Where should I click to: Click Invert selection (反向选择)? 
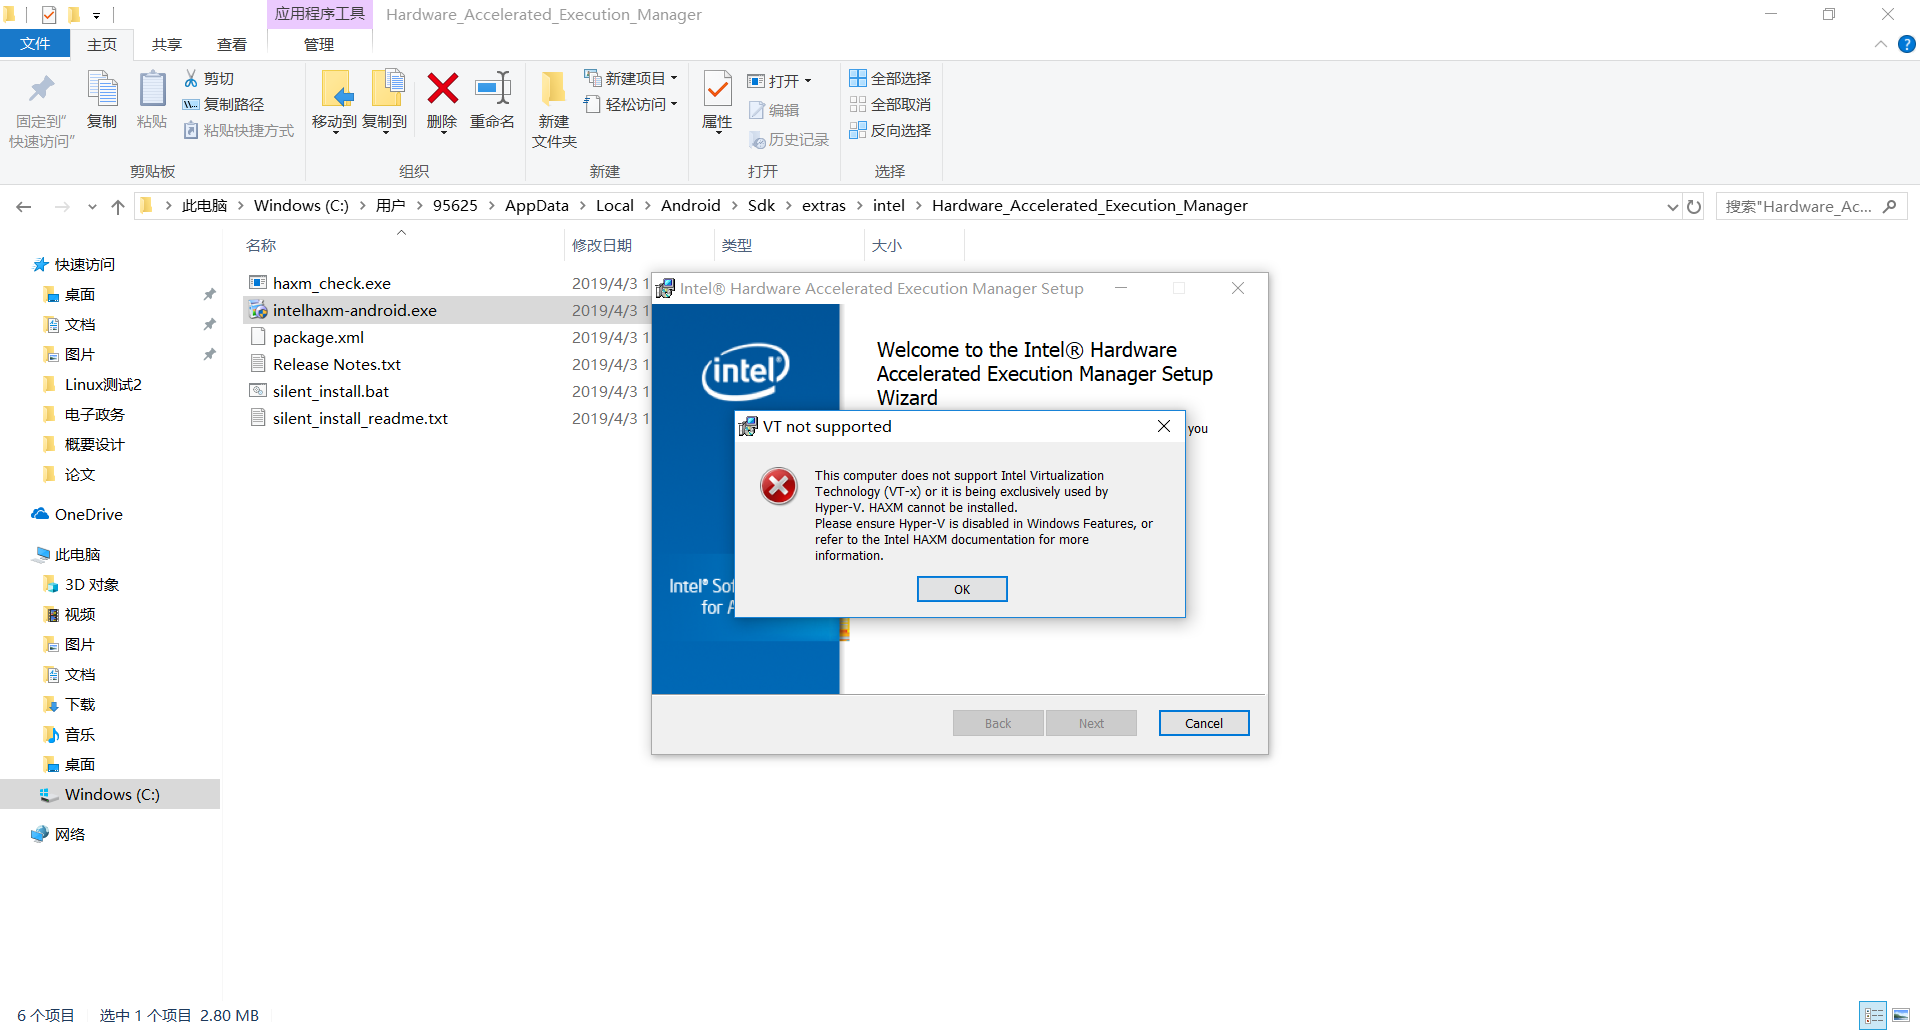[890, 130]
